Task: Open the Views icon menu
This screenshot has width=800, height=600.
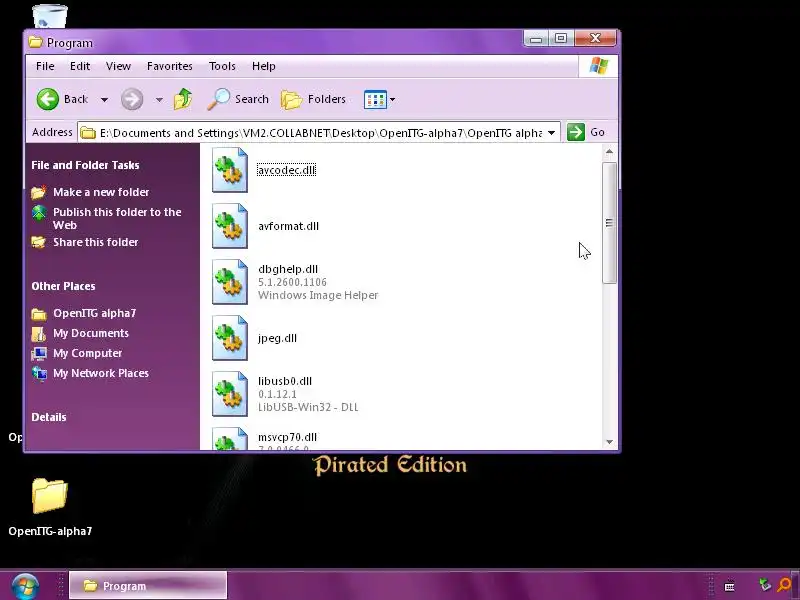Action: coord(375,99)
